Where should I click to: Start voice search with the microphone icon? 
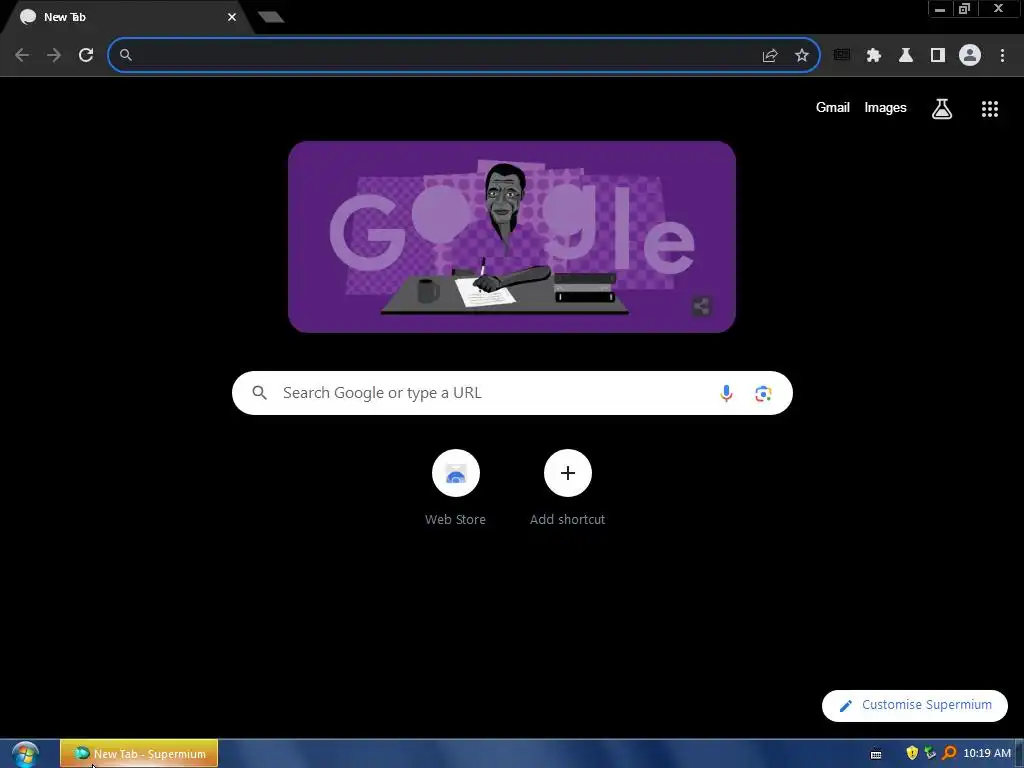(726, 393)
